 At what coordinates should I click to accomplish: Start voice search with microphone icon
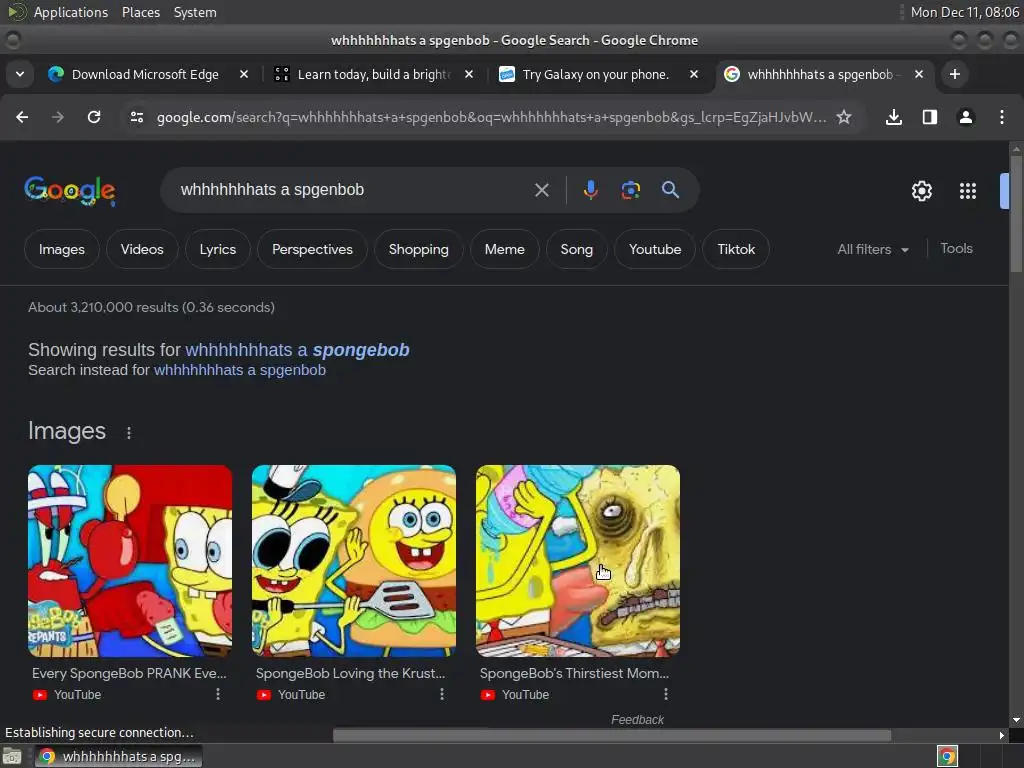(590, 190)
